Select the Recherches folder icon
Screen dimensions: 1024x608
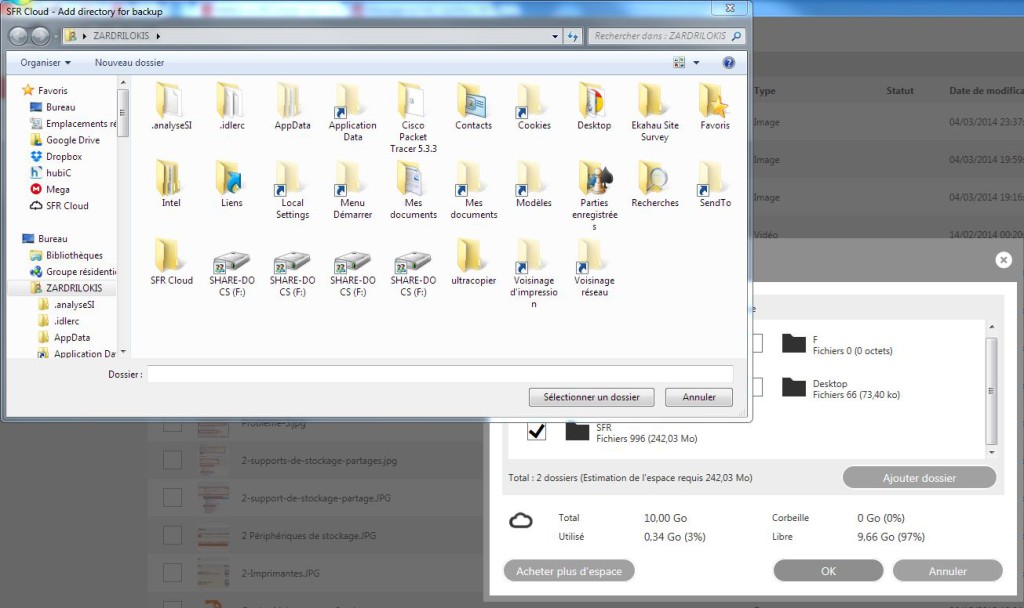pyautogui.click(x=654, y=179)
